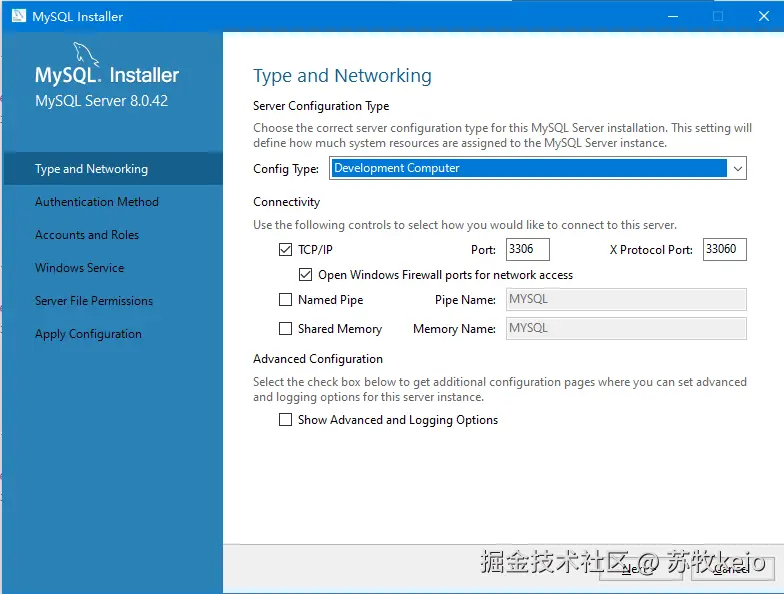The width and height of the screenshot is (784, 594).
Task: Check Show Advanced and Logging Options
Action: 285,420
